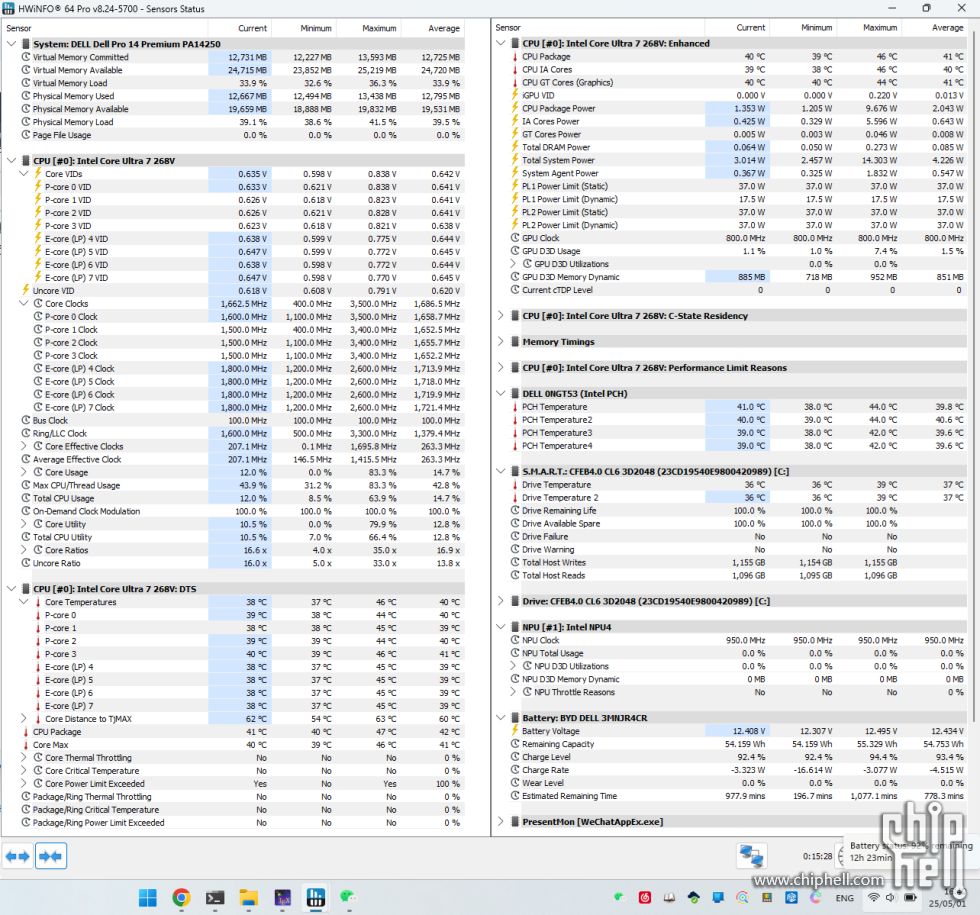The width and height of the screenshot is (980, 915).
Task: Collapse the Battery: BYD DELL 3MNJR4CR group
Action: pyautogui.click(x=501, y=718)
